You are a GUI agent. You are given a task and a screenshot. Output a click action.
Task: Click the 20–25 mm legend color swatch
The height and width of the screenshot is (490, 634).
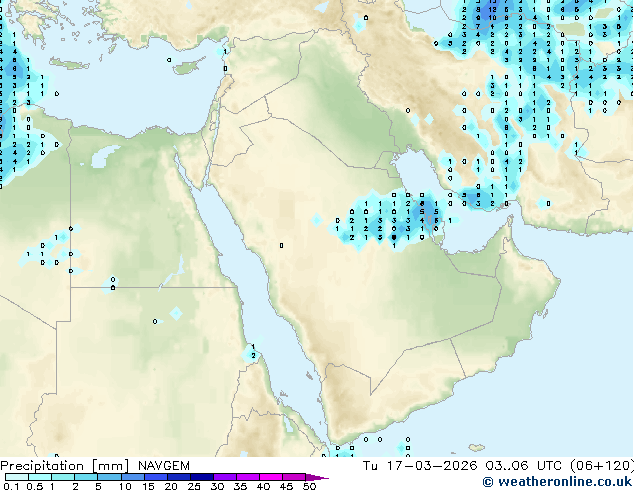pyautogui.click(x=178, y=477)
